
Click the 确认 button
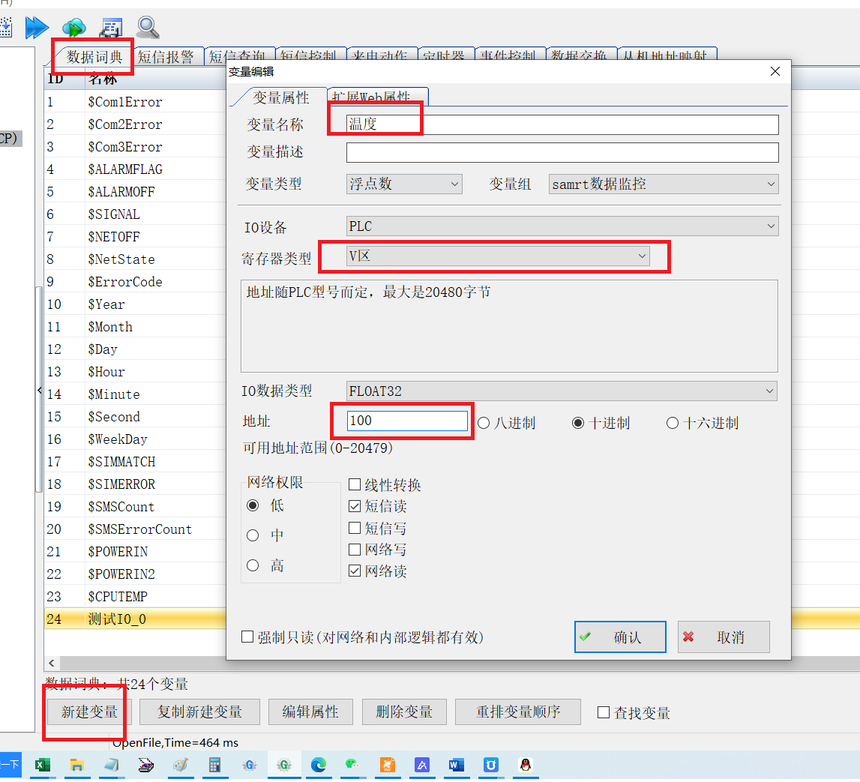click(620, 637)
